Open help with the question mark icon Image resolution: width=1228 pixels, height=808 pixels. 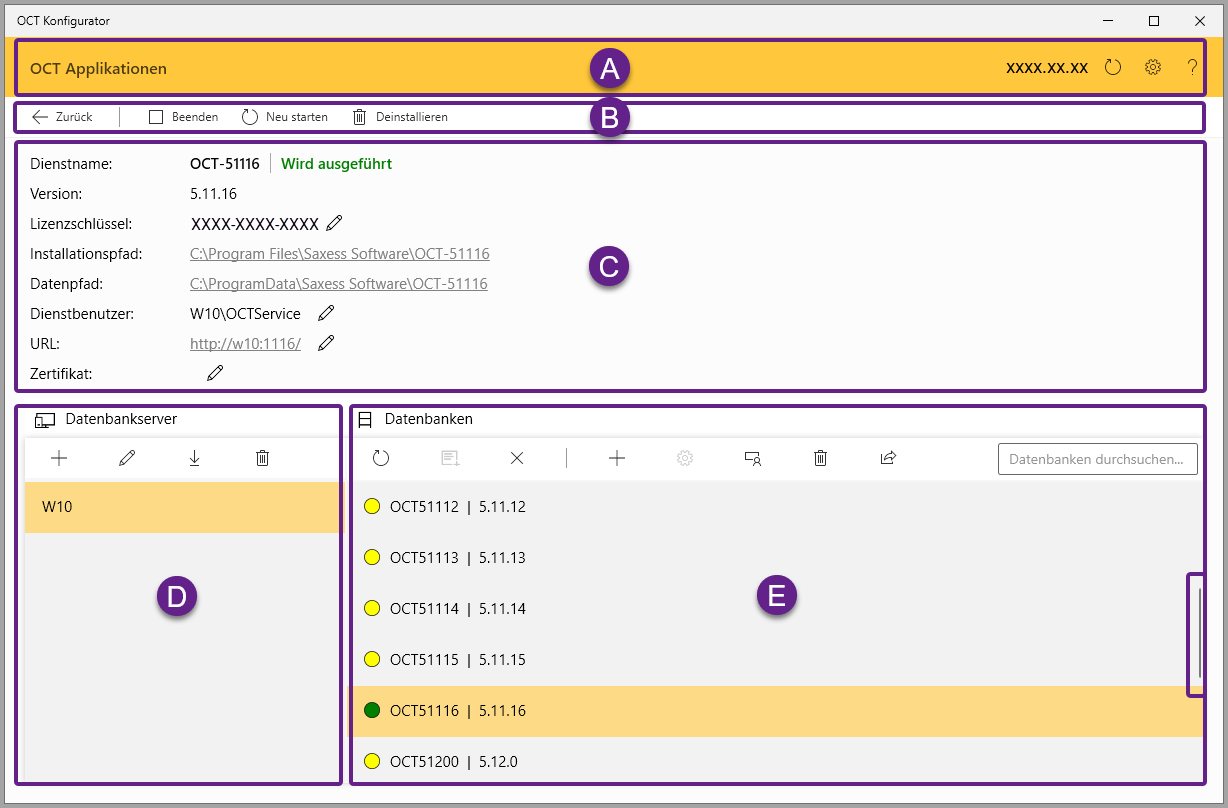(1192, 68)
